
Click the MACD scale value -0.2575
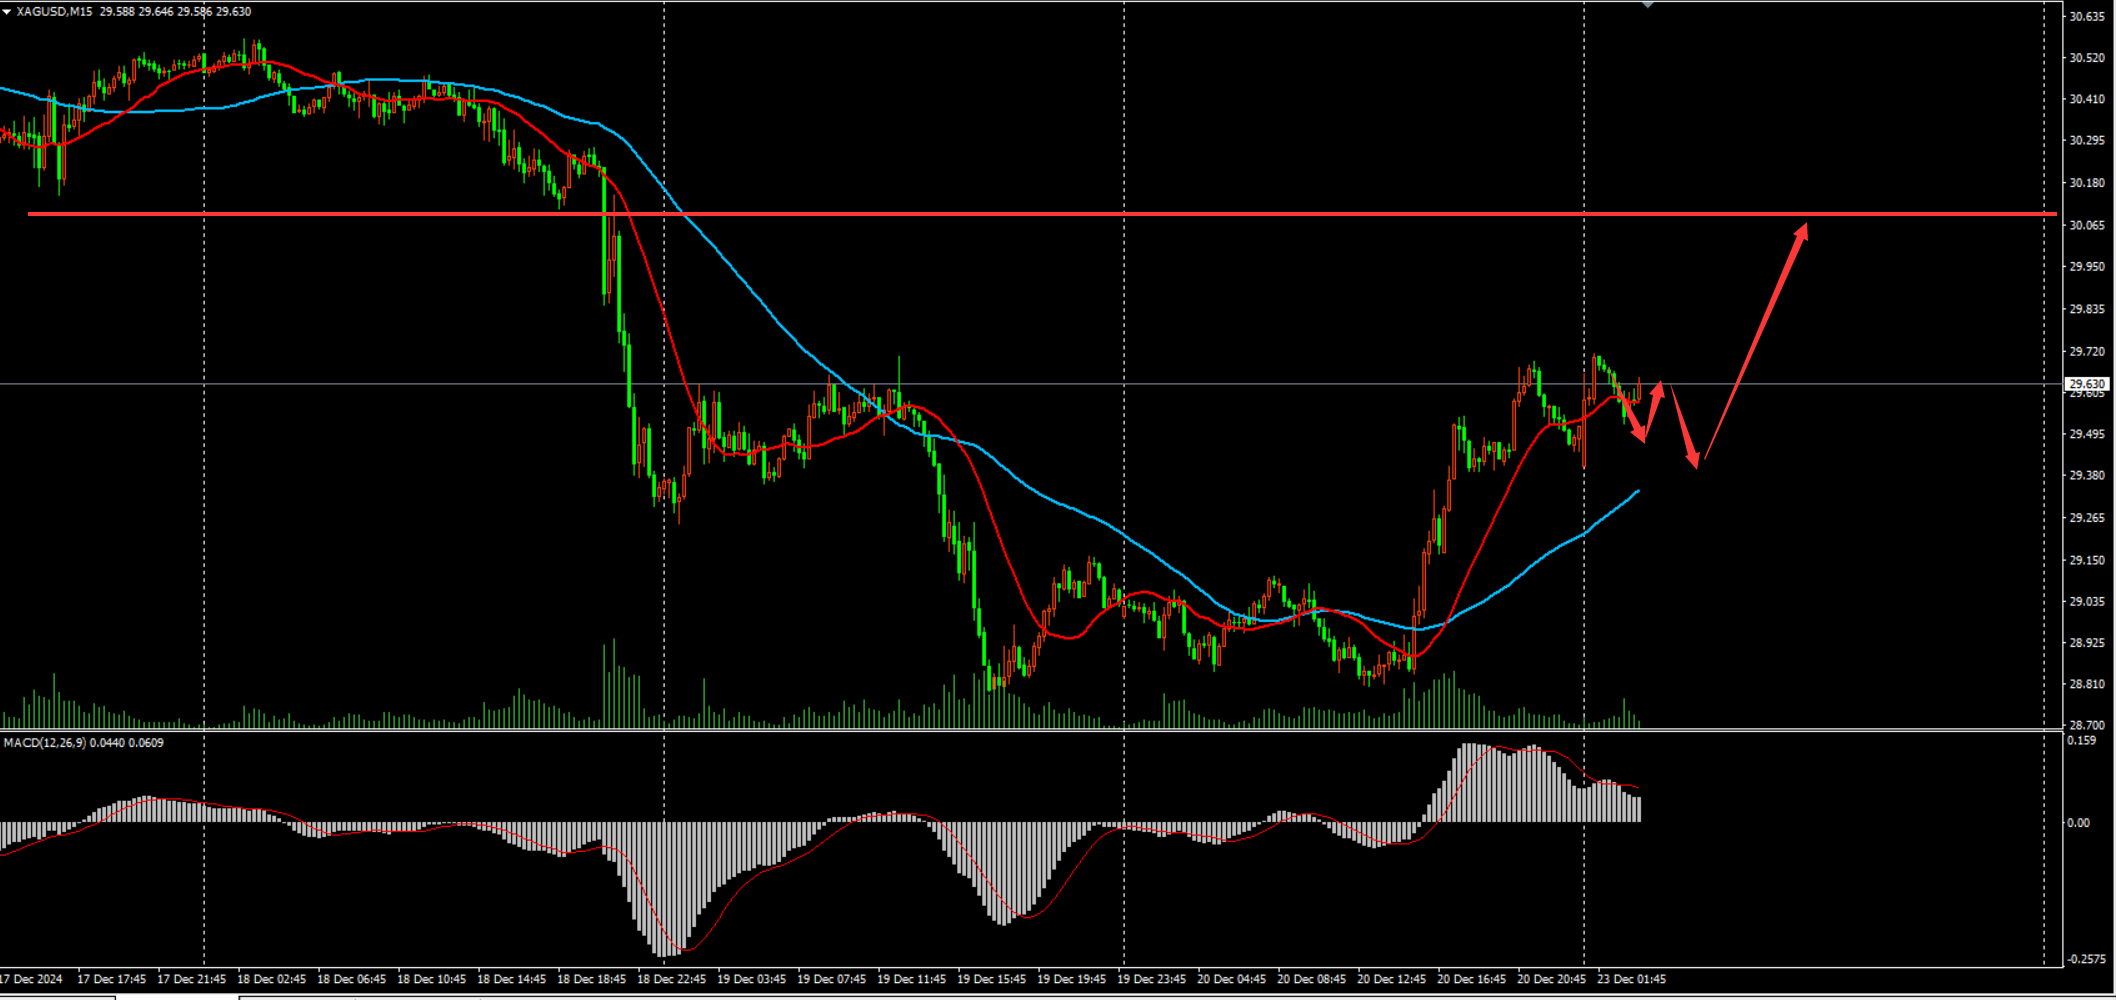coord(2086,959)
